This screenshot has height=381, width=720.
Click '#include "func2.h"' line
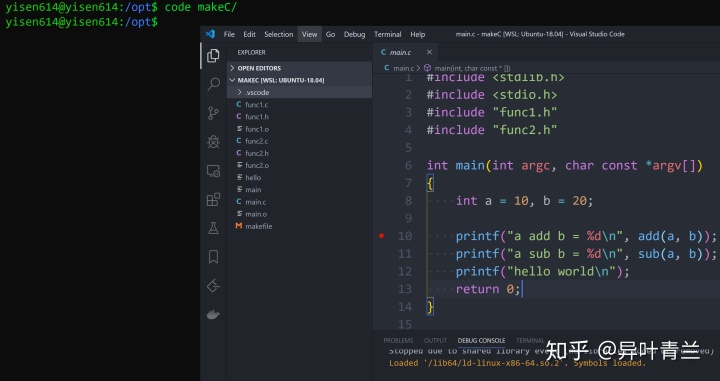tap(492, 130)
